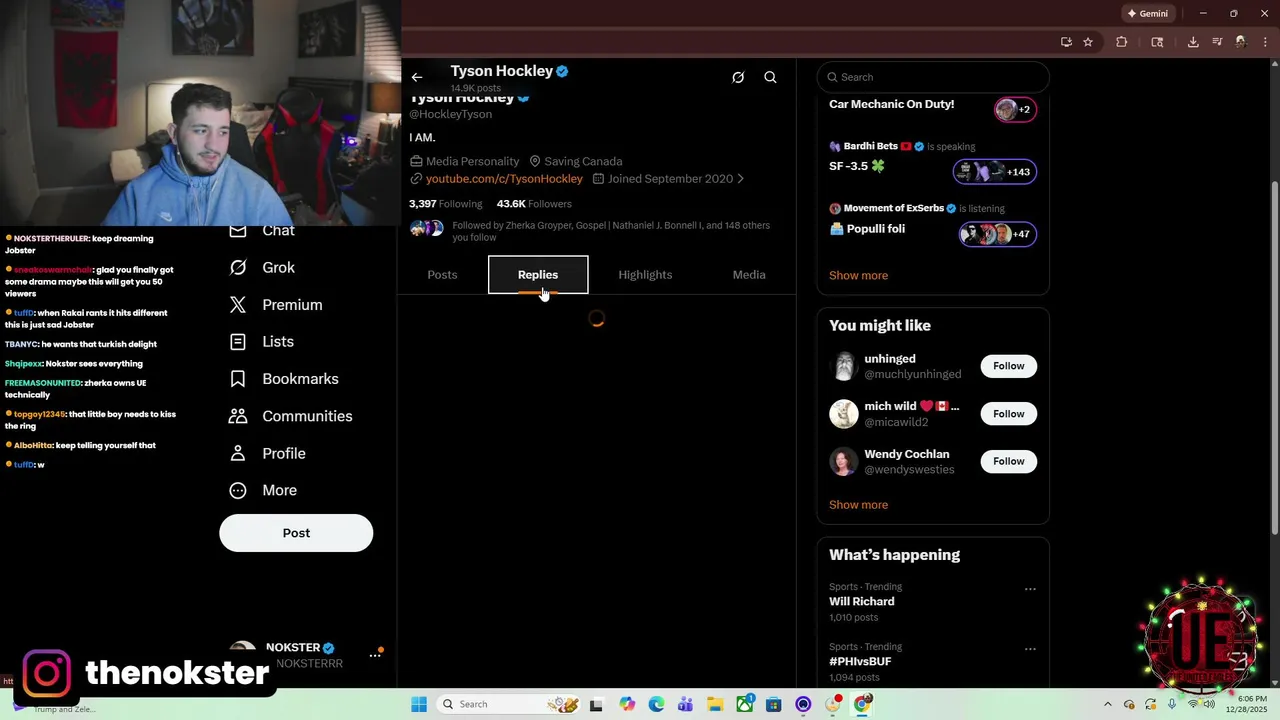Screen dimensions: 1280x720
Task: Go back using the profile back arrow
Action: [417, 77]
